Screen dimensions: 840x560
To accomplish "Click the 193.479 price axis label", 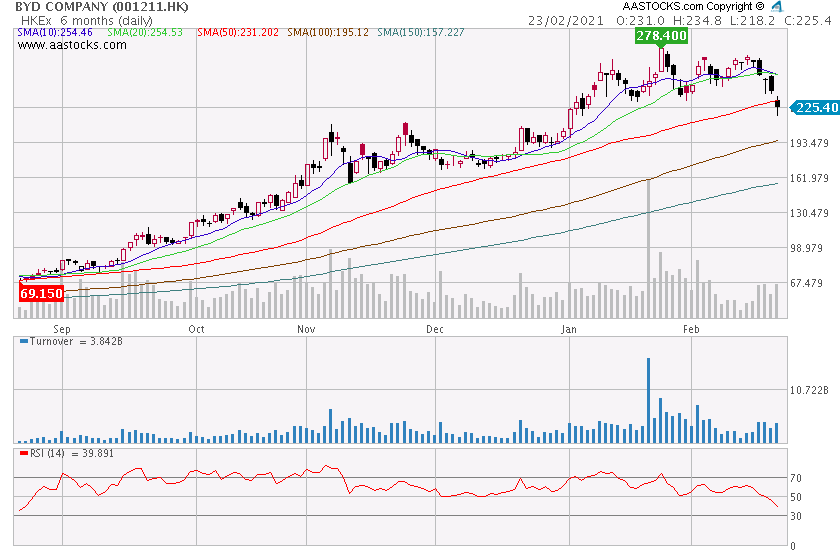I will (x=809, y=143).
